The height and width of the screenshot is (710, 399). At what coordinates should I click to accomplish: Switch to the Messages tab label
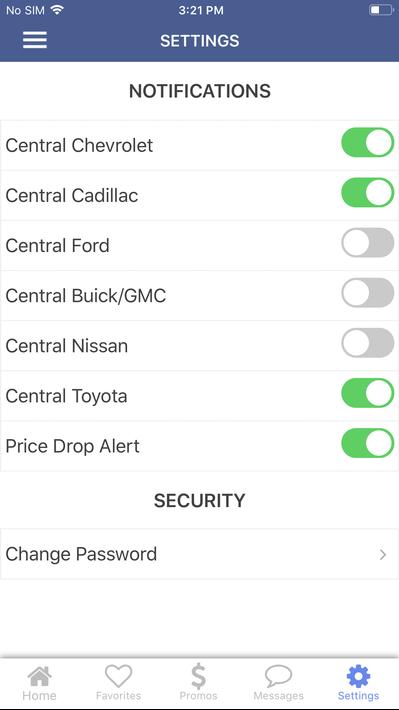click(279, 696)
